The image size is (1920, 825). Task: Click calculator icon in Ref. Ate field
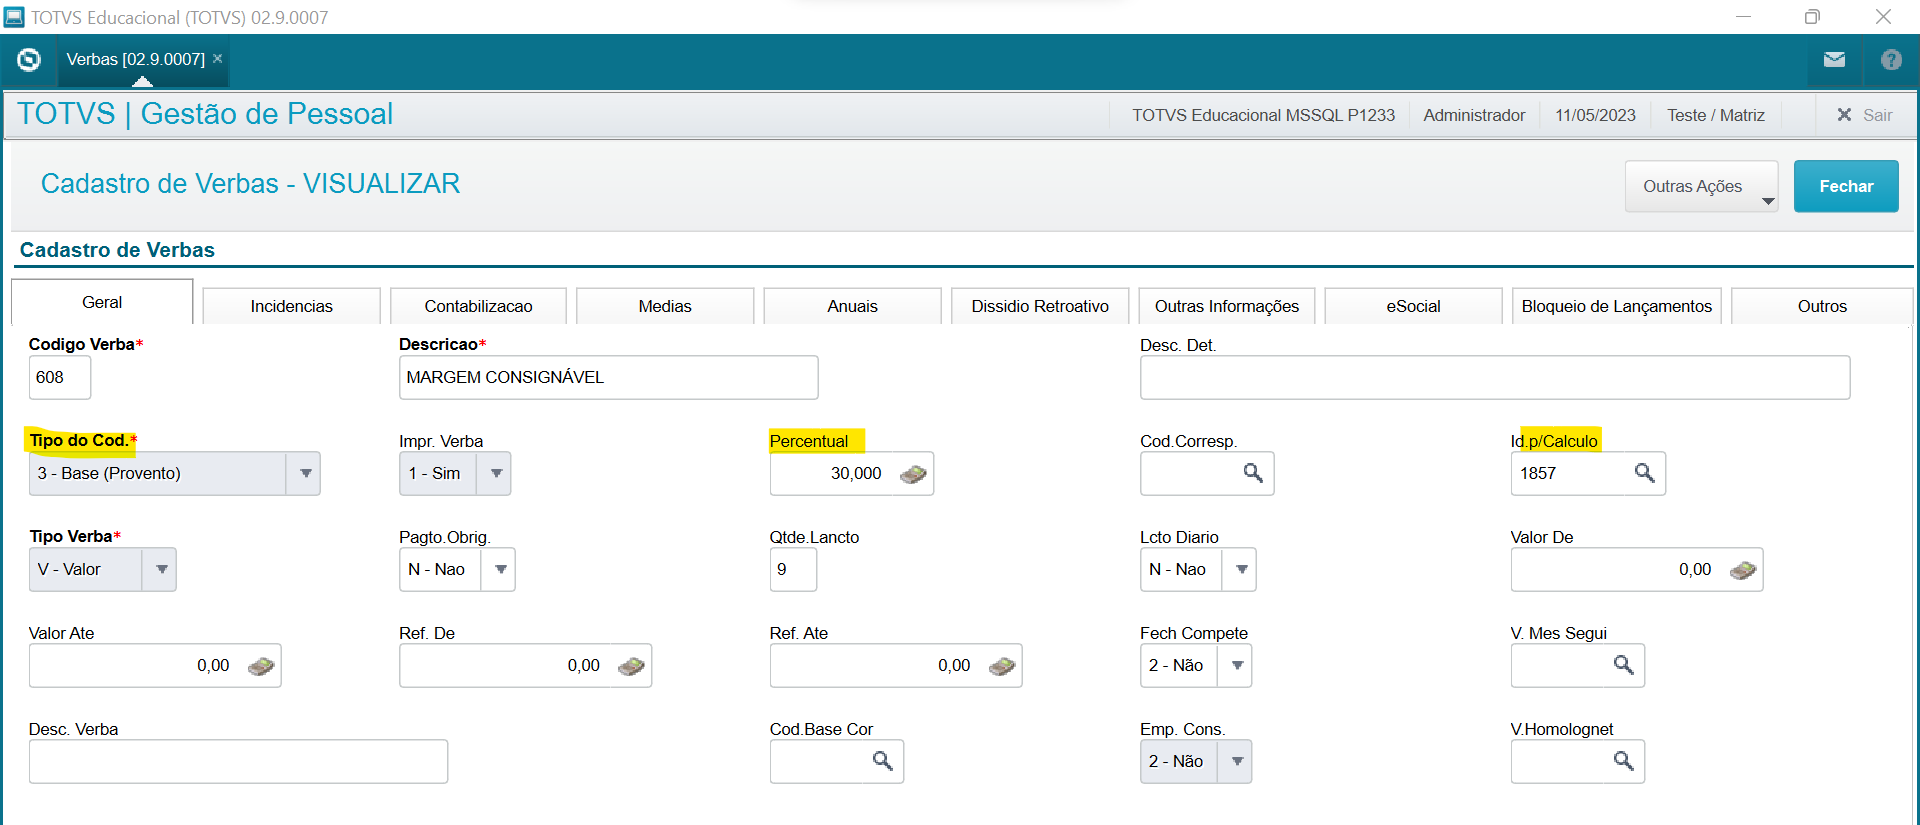(x=1002, y=666)
